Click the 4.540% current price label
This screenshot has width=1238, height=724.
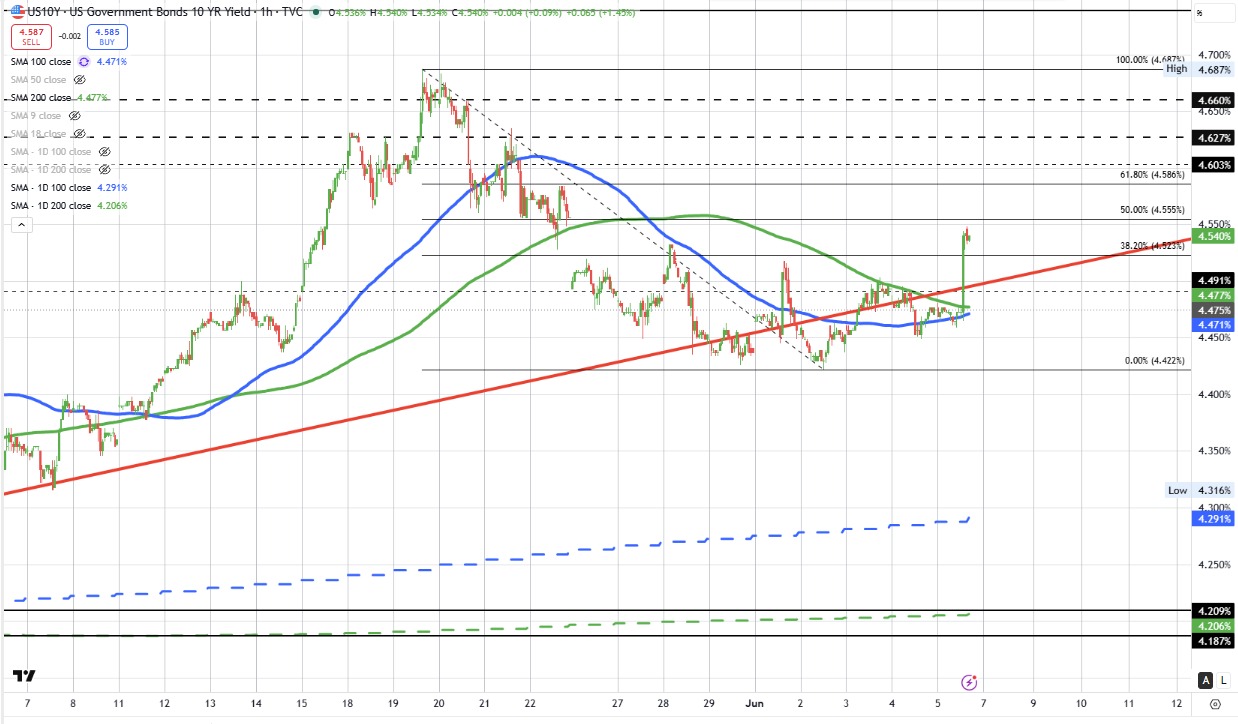point(1214,236)
